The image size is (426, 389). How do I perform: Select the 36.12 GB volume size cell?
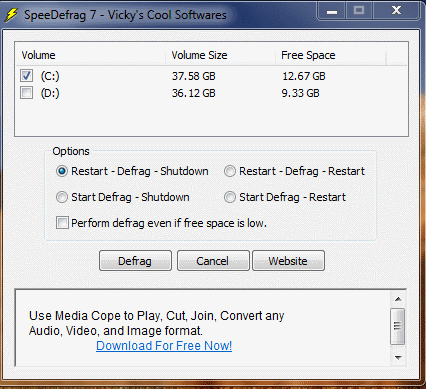(x=194, y=93)
